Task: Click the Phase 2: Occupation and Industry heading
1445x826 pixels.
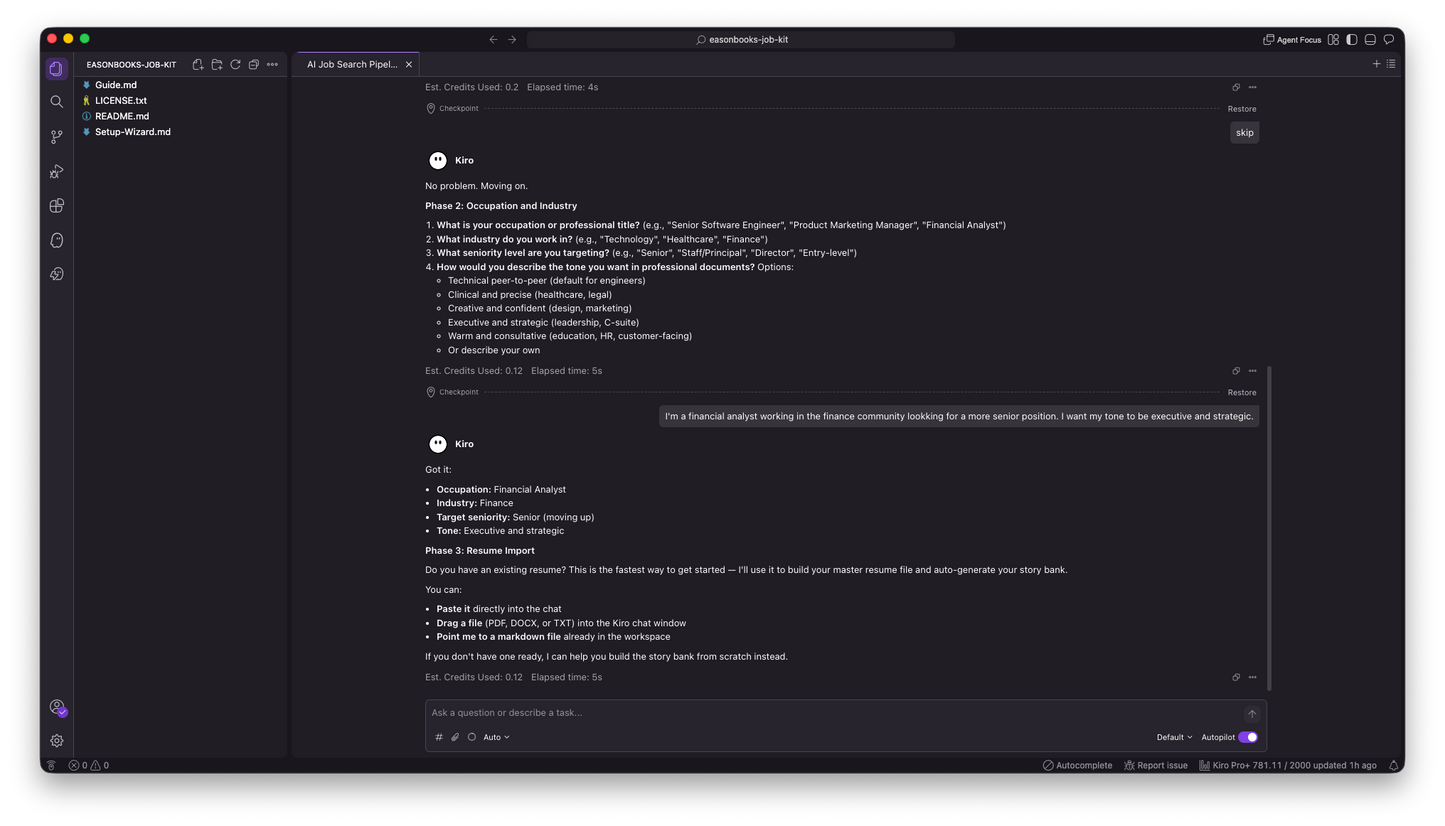Action: point(501,206)
